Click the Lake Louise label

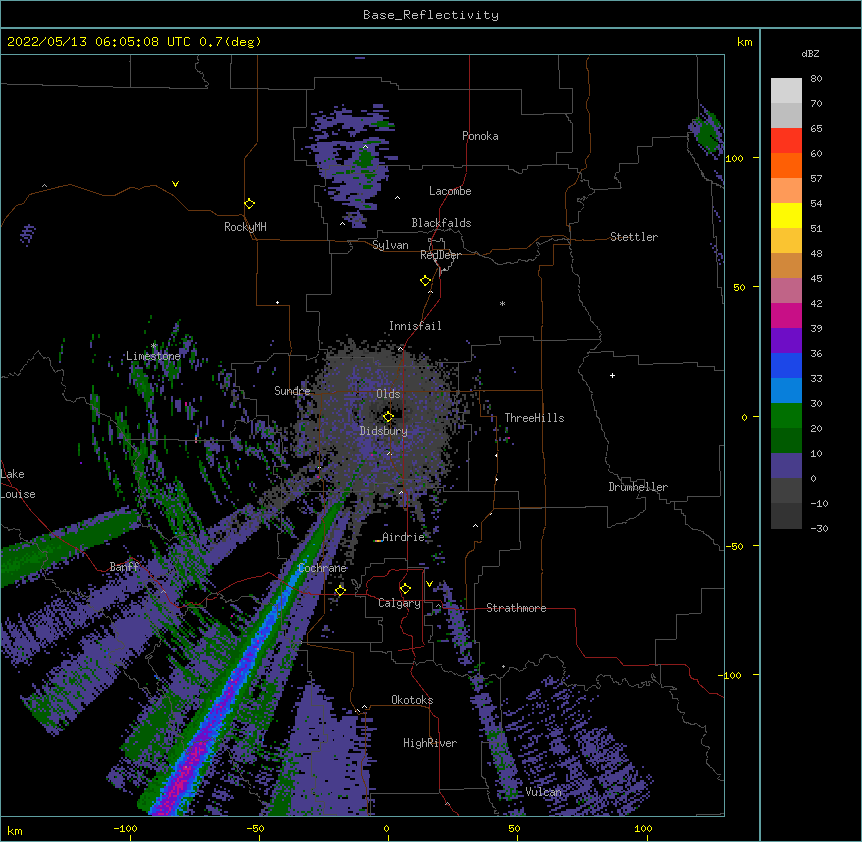(x=18, y=484)
